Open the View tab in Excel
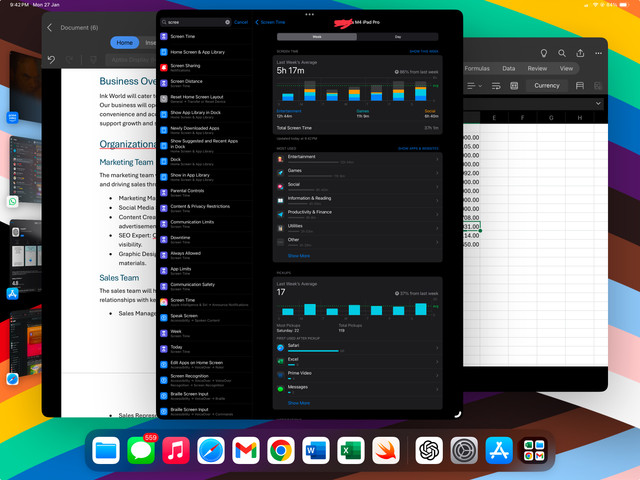The width and height of the screenshot is (640, 480). [x=566, y=68]
